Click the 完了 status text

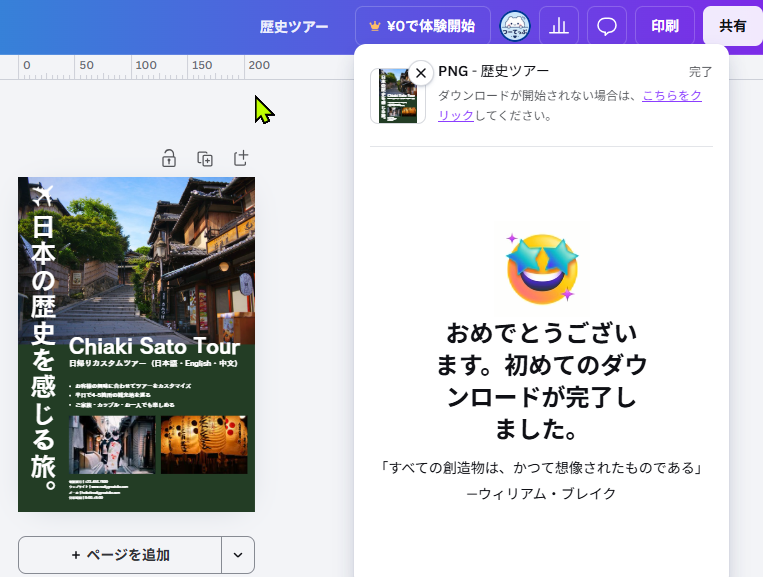click(701, 72)
